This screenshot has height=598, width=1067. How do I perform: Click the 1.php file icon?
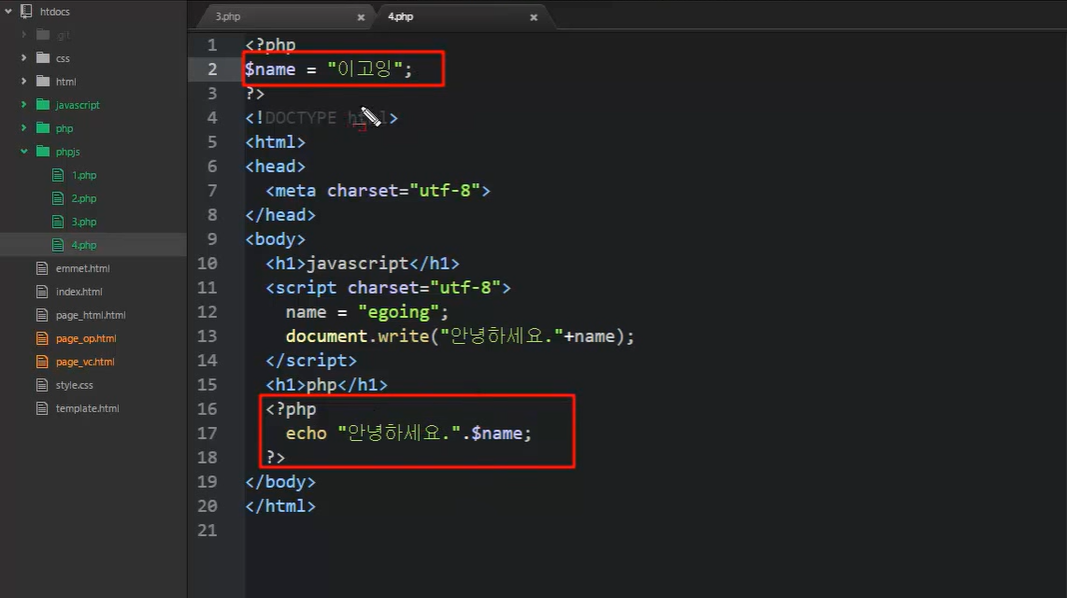(58, 175)
